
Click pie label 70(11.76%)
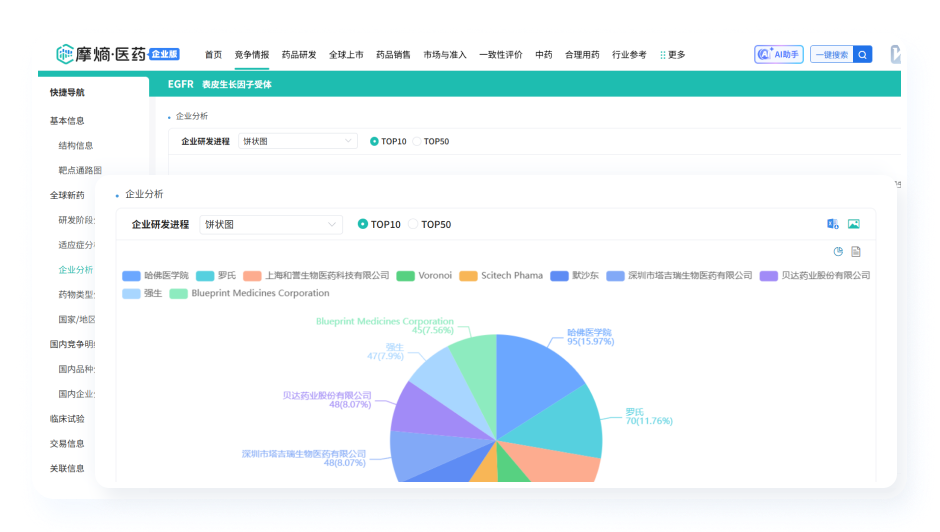pyautogui.click(x=649, y=421)
